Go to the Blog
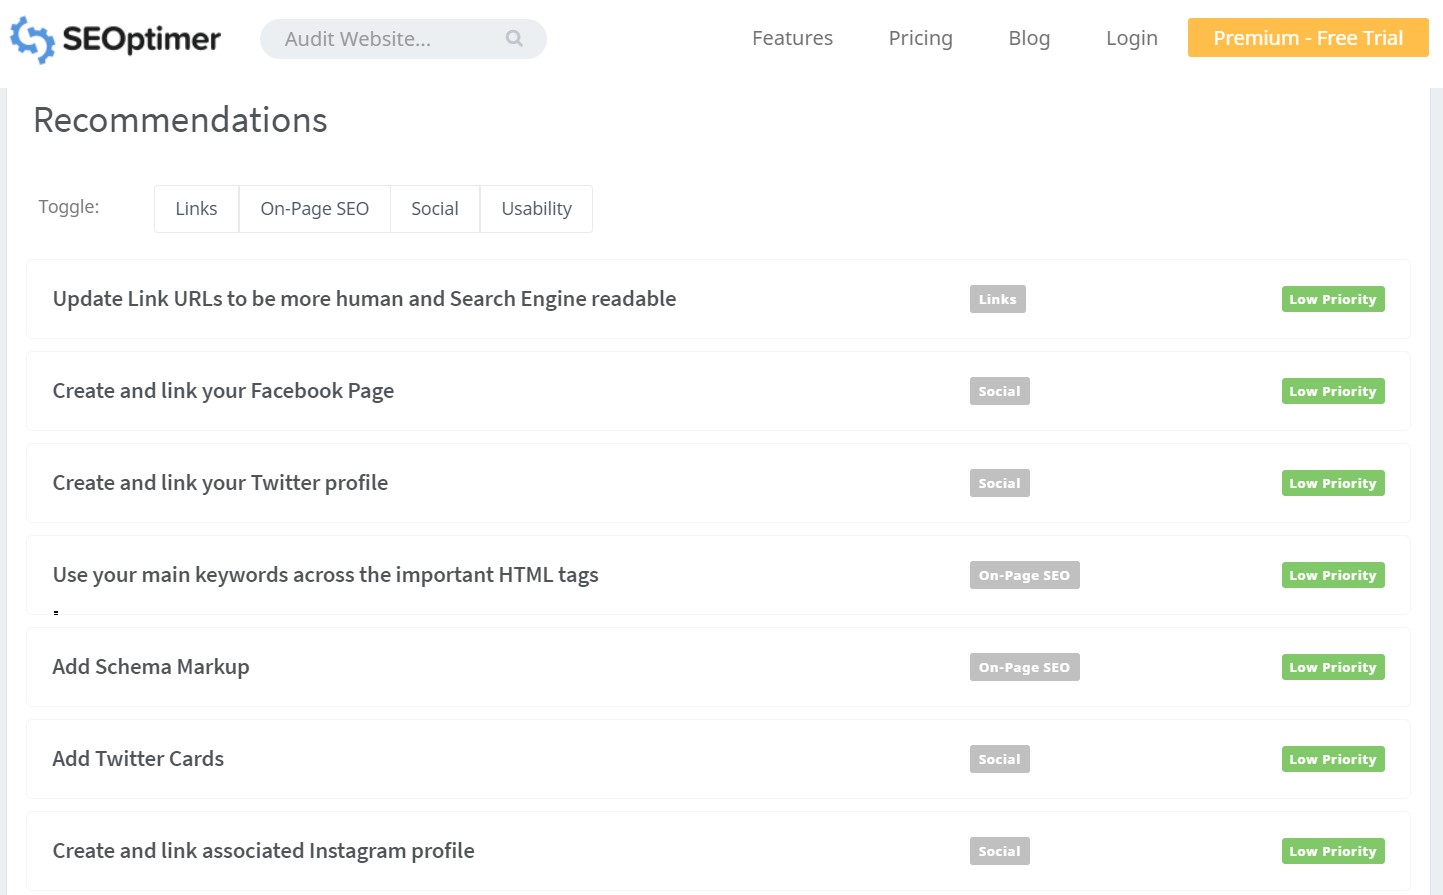Image resolution: width=1443 pixels, height=895 pixels. (x=1029, y=38)
